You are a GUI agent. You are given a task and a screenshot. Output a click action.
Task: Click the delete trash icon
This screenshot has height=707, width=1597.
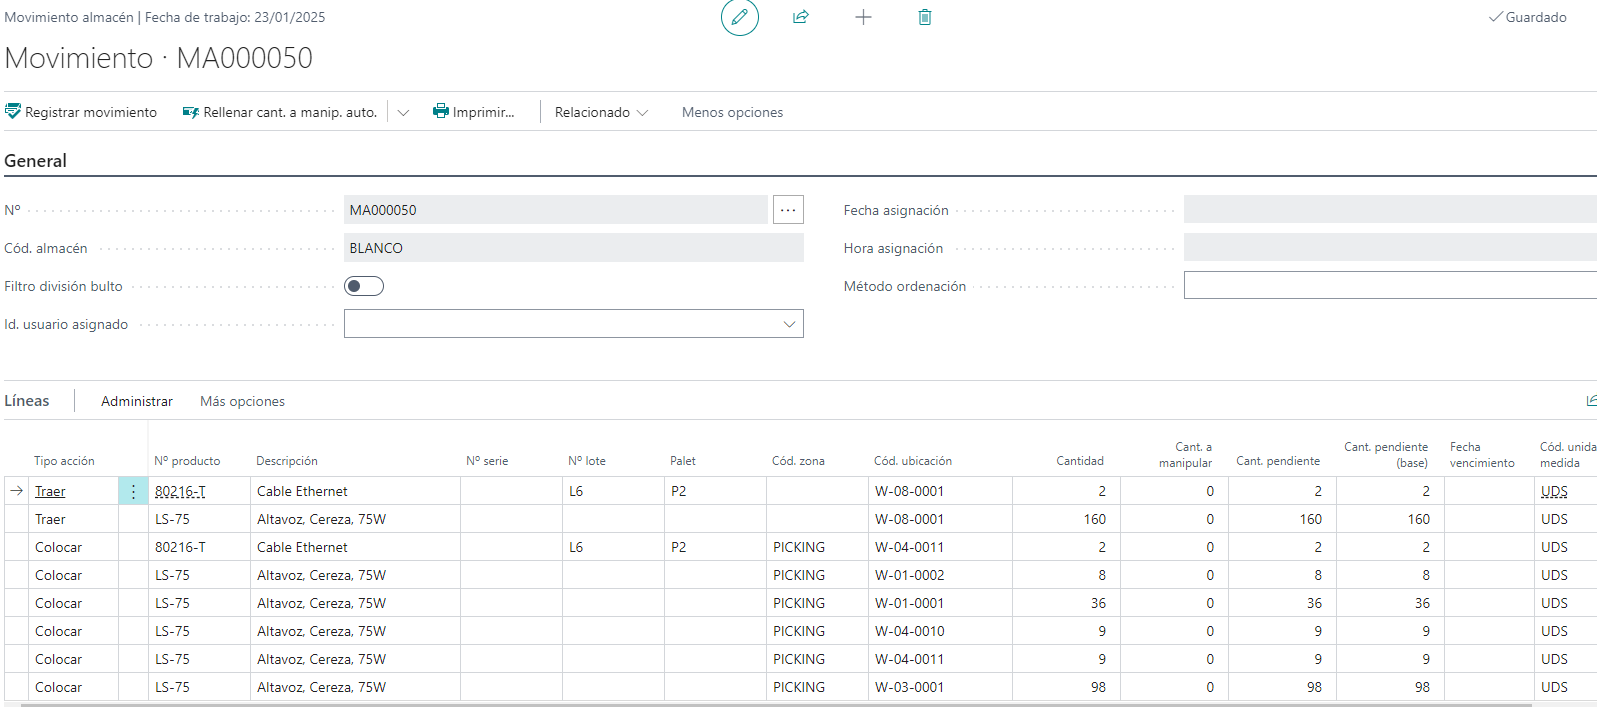pos(925,17)
